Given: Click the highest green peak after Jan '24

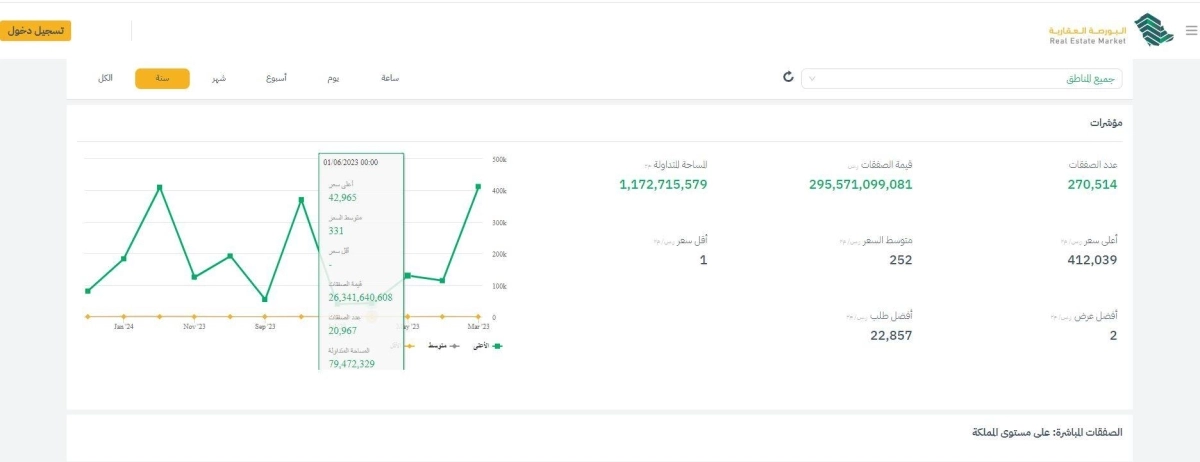Looking at the screenshot, I should click(x=159, y=187).
